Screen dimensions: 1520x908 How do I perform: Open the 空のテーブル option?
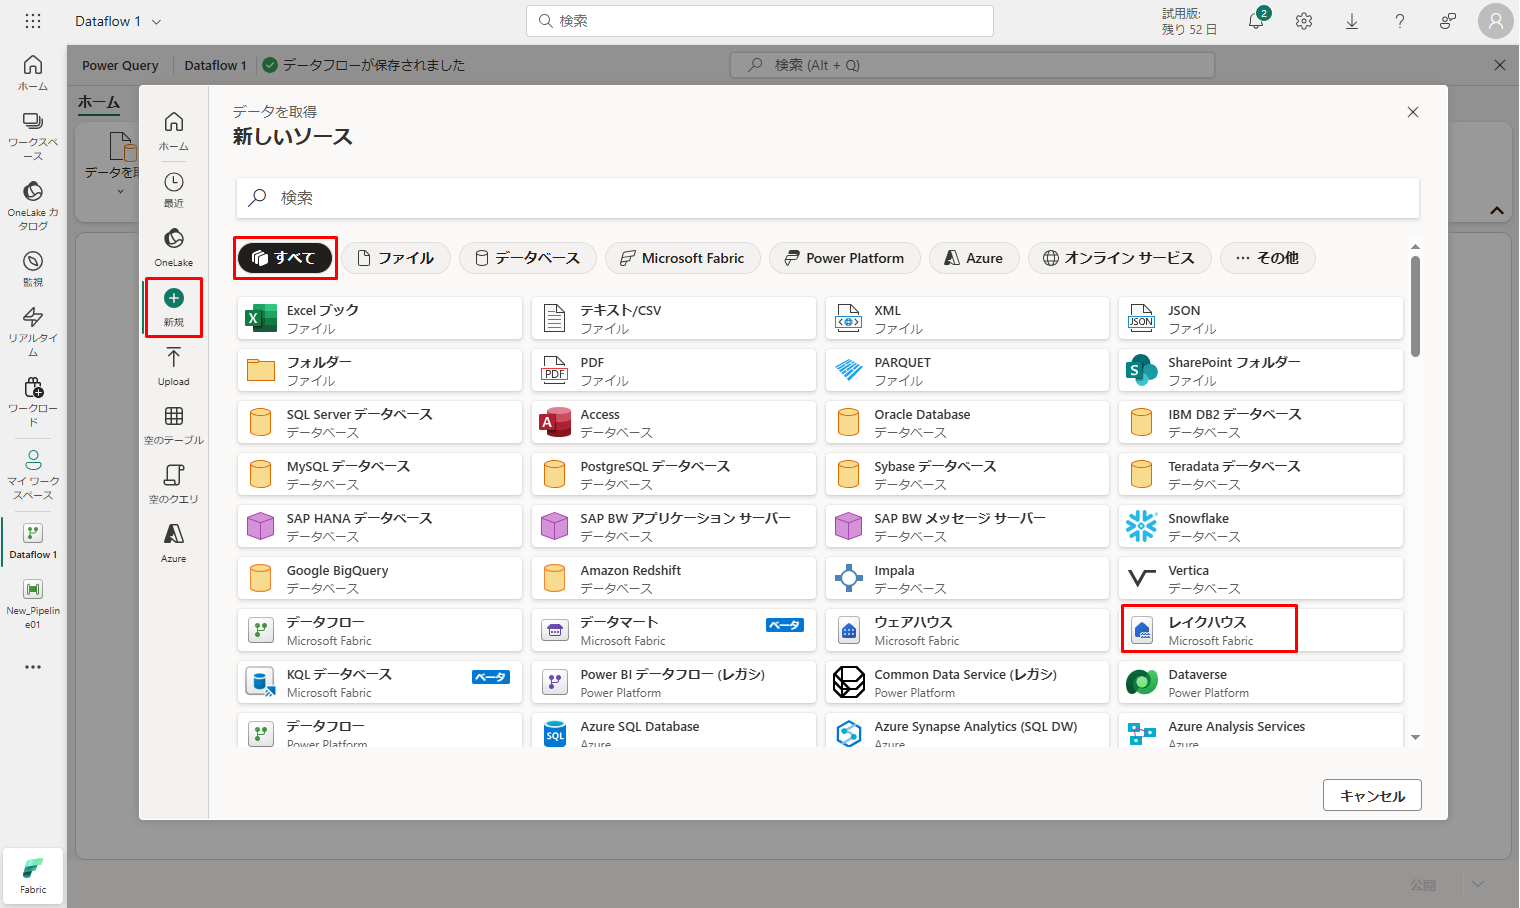(x=174, y=425)
